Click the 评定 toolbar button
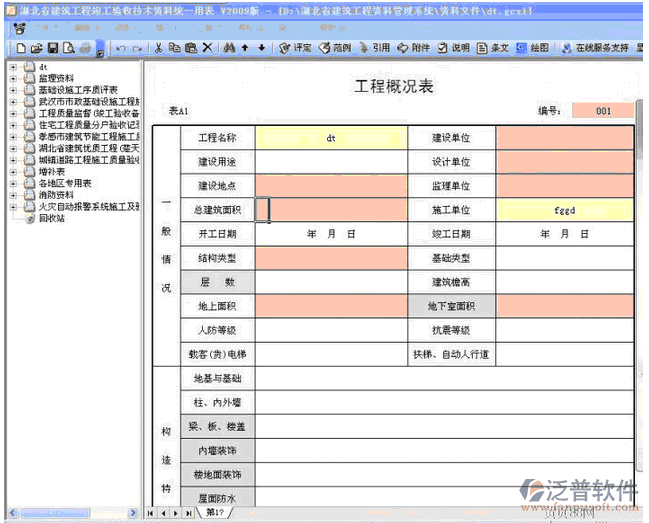649x523 pixels. point(295,47)
